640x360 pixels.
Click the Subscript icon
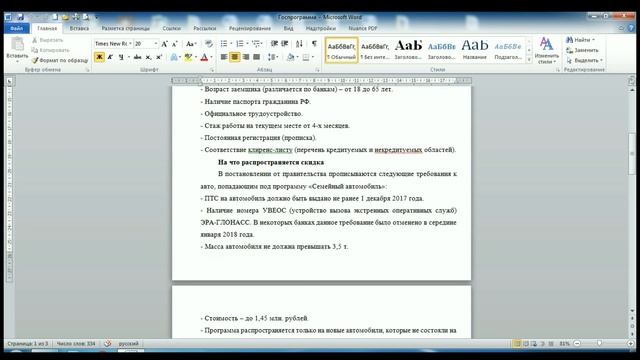pyautogui.click(x=149, y=57)
